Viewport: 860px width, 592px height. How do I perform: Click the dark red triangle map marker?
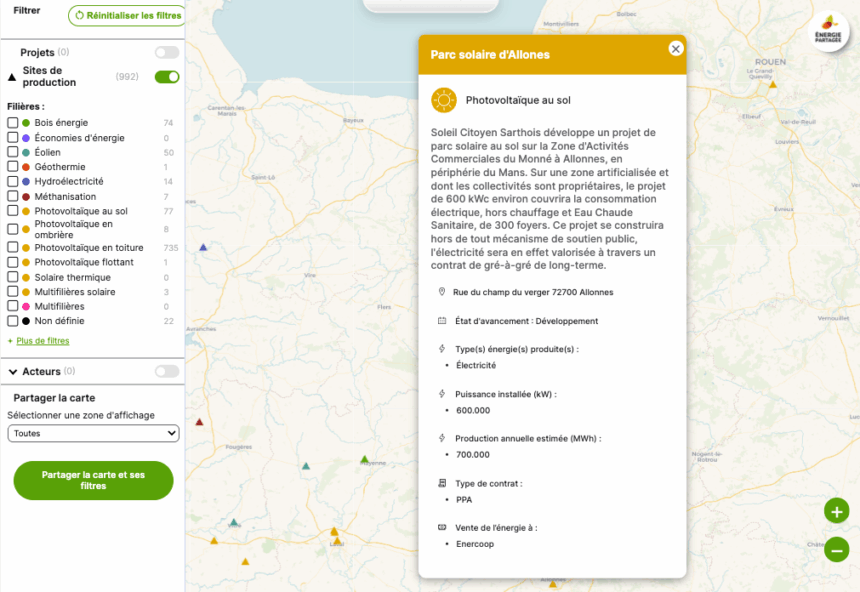pos(200,422)
